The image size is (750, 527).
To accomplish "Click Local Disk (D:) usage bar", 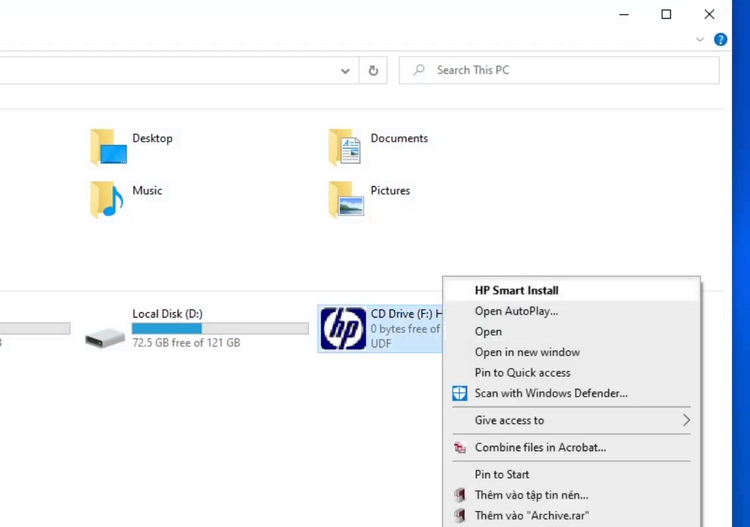I will pyautogui.click(x=220, y=328).
